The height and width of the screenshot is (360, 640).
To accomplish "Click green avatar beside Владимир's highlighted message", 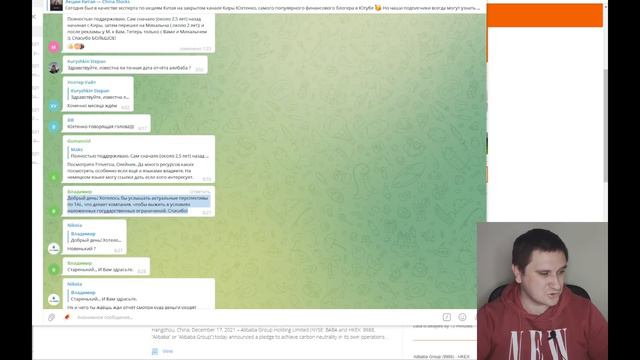I will (54, 211).
